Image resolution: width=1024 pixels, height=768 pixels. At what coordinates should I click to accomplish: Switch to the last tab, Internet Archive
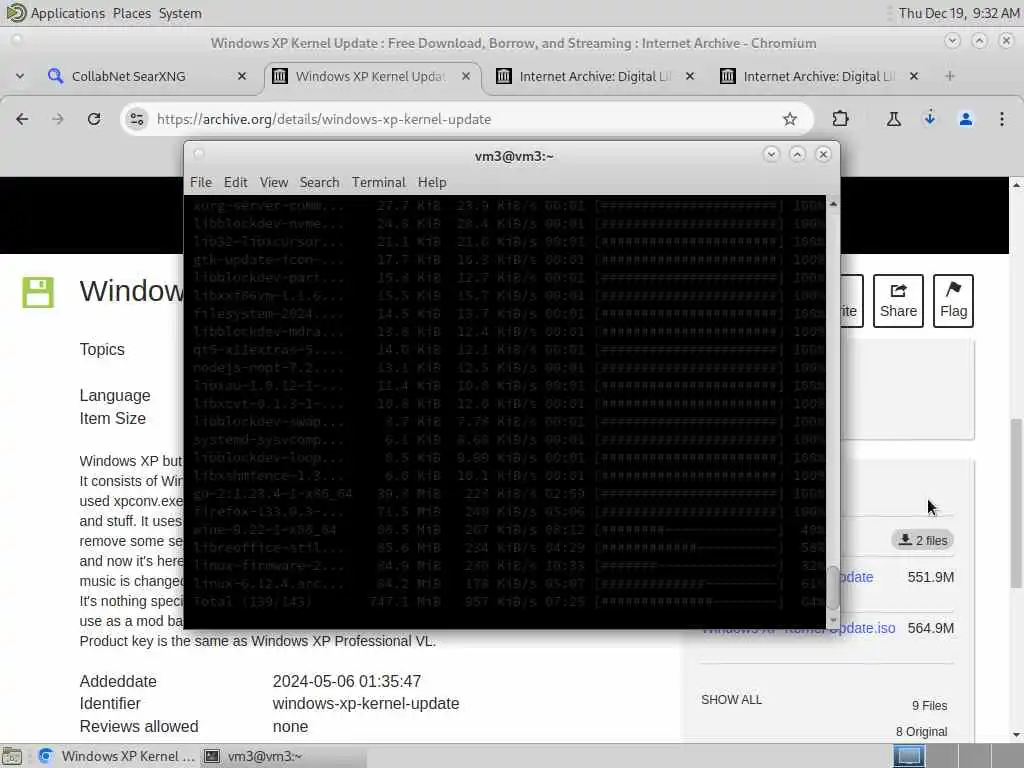[x=819, y=76]
